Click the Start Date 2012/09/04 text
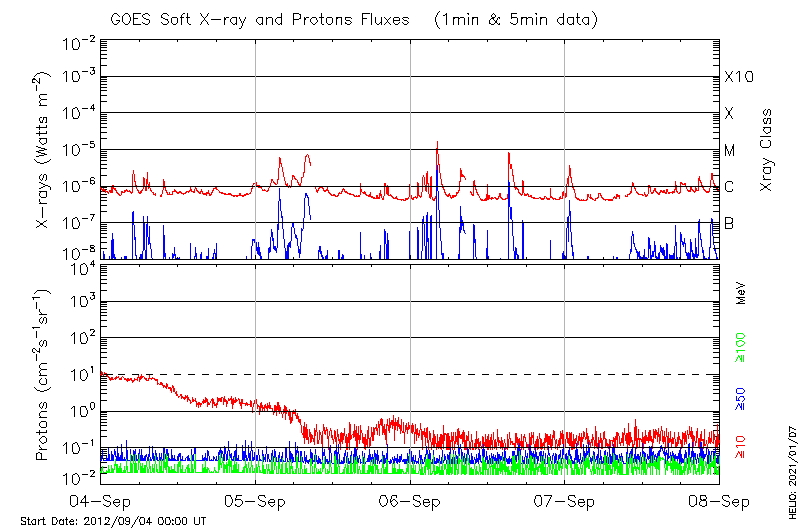800x530 pixels. [x=113, y=521]
